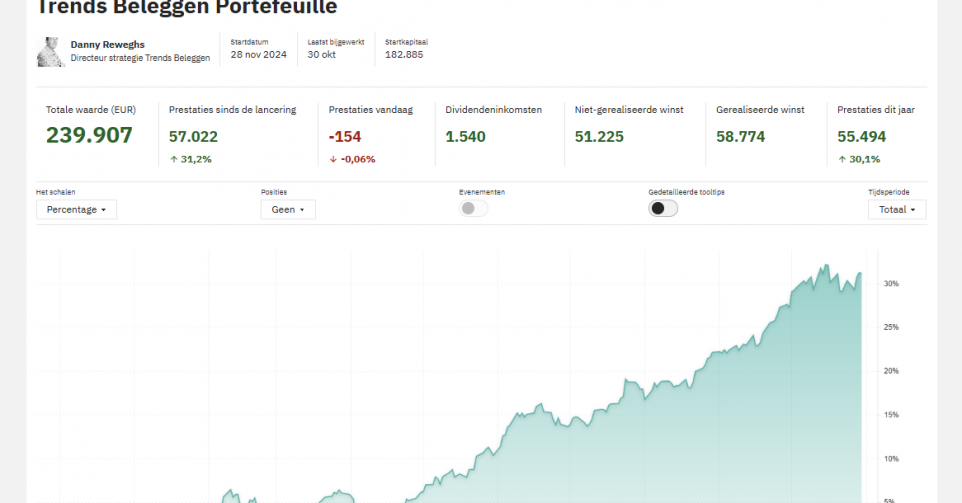Click the peak of the performance chart
The width and height of the screenshot is (962, 503).
(826, 266)
